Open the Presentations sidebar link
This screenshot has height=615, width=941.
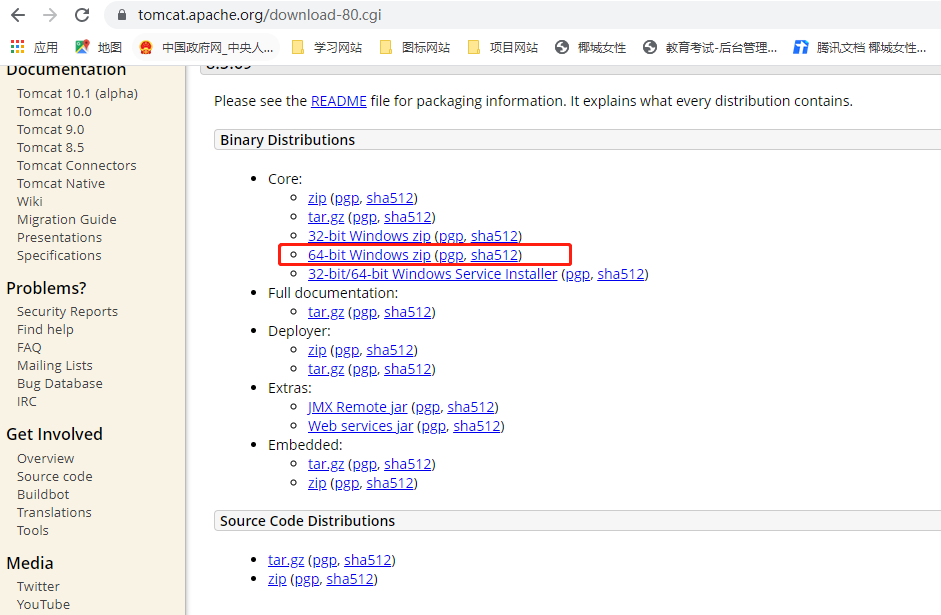59,238
